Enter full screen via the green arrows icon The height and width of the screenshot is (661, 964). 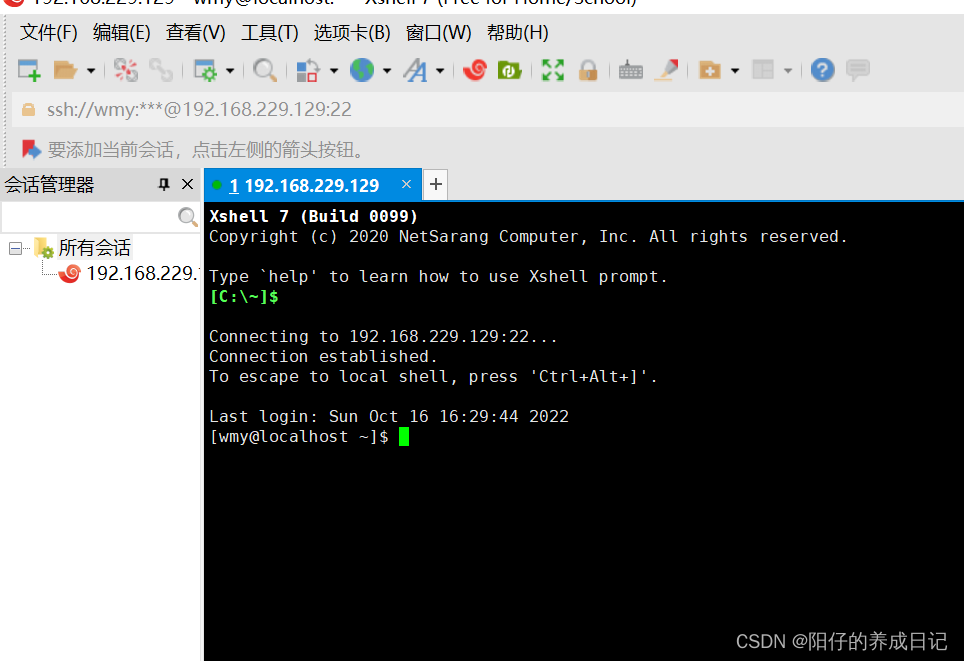click(552, 70)
